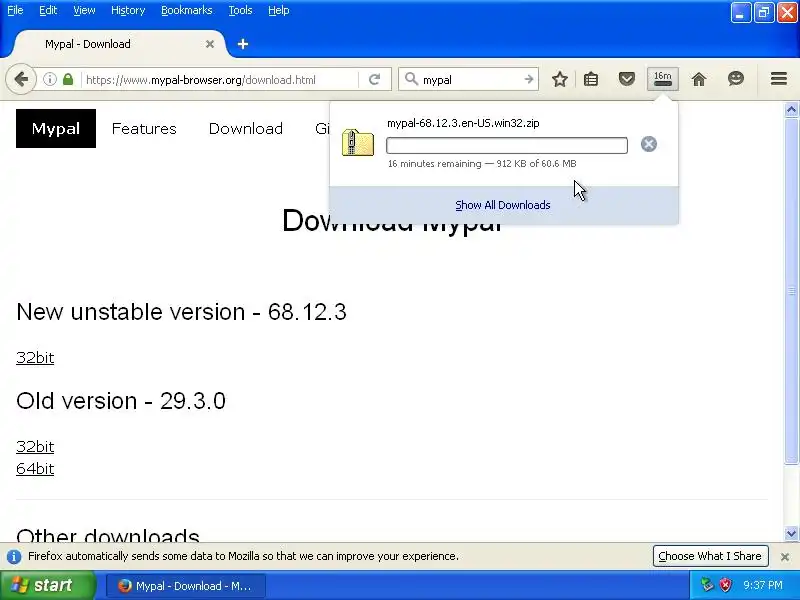Open the File menu
800x600 pixels.
(x=15, y=10)
